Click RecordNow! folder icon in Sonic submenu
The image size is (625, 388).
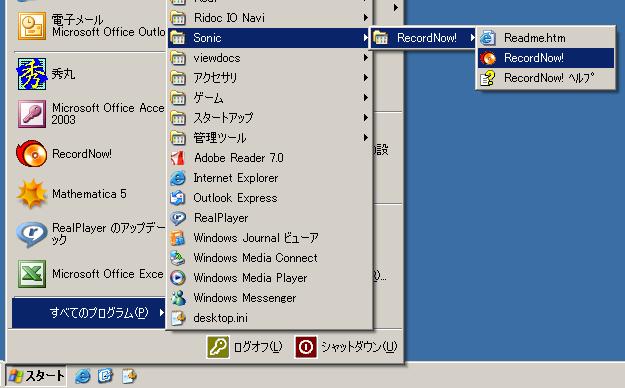[381, 38]
